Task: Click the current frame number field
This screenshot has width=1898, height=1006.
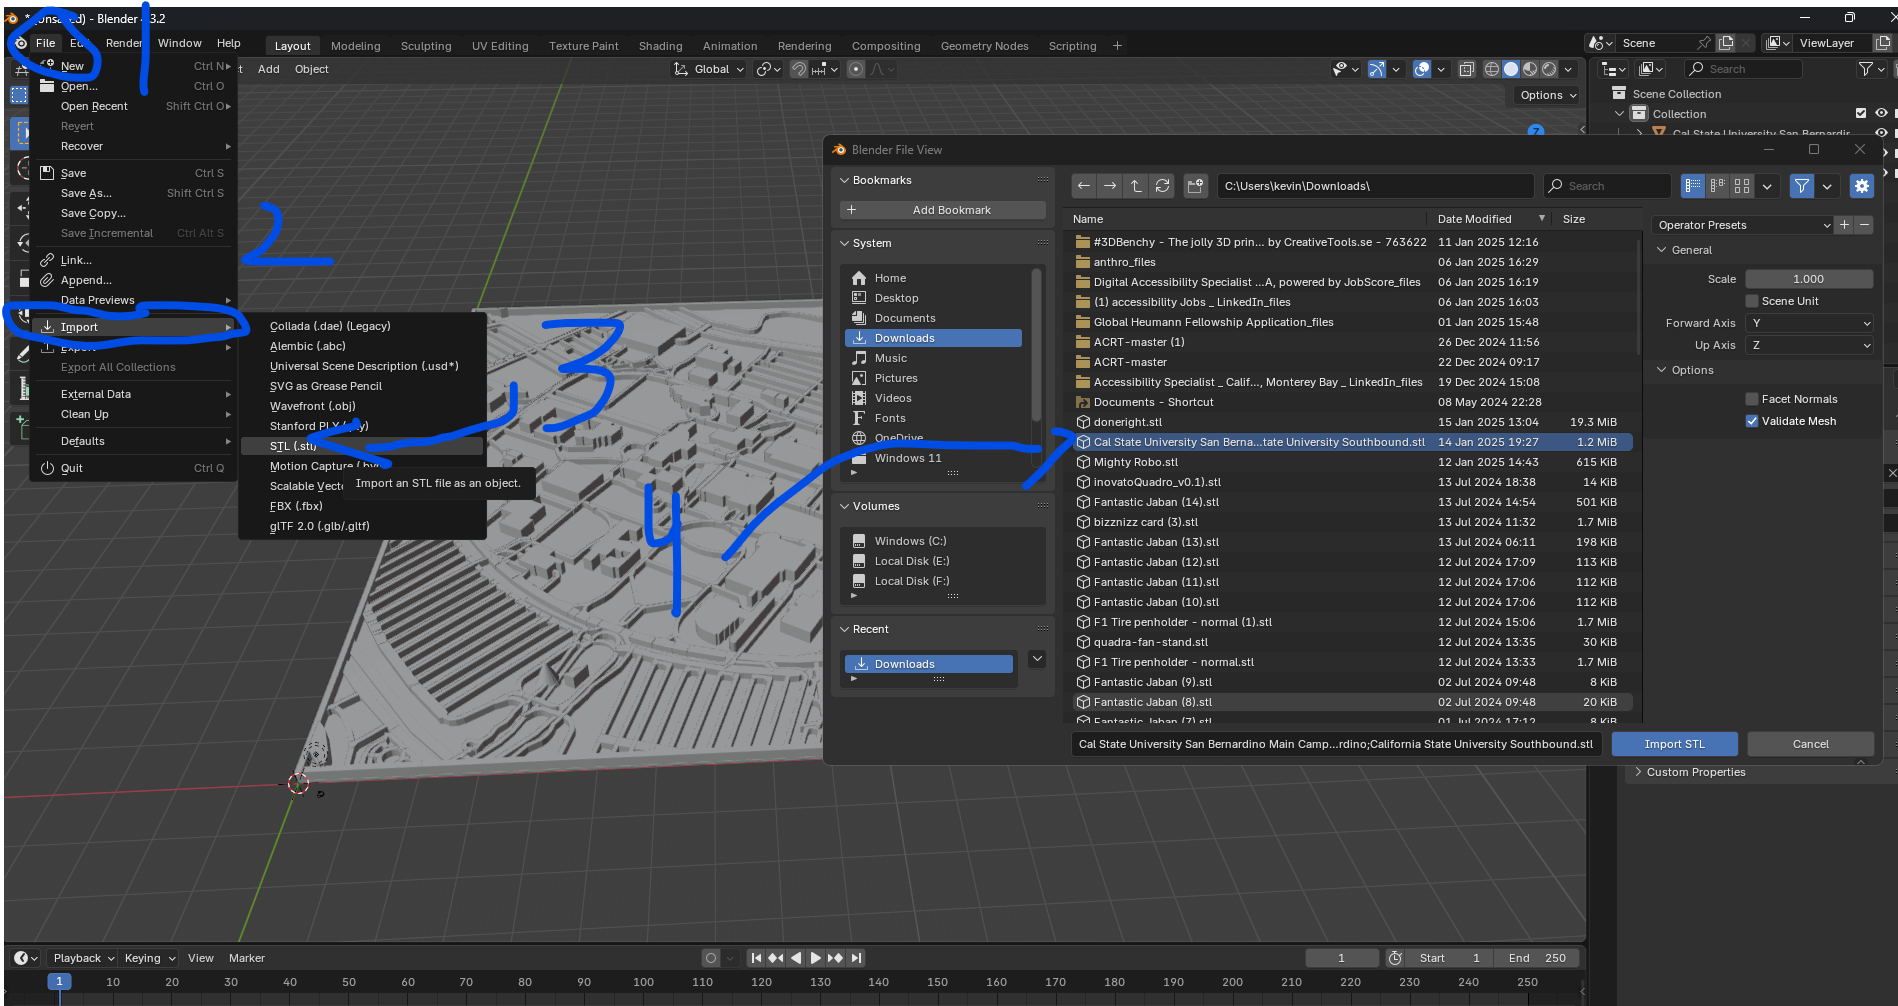Action: pos(1341,958)
